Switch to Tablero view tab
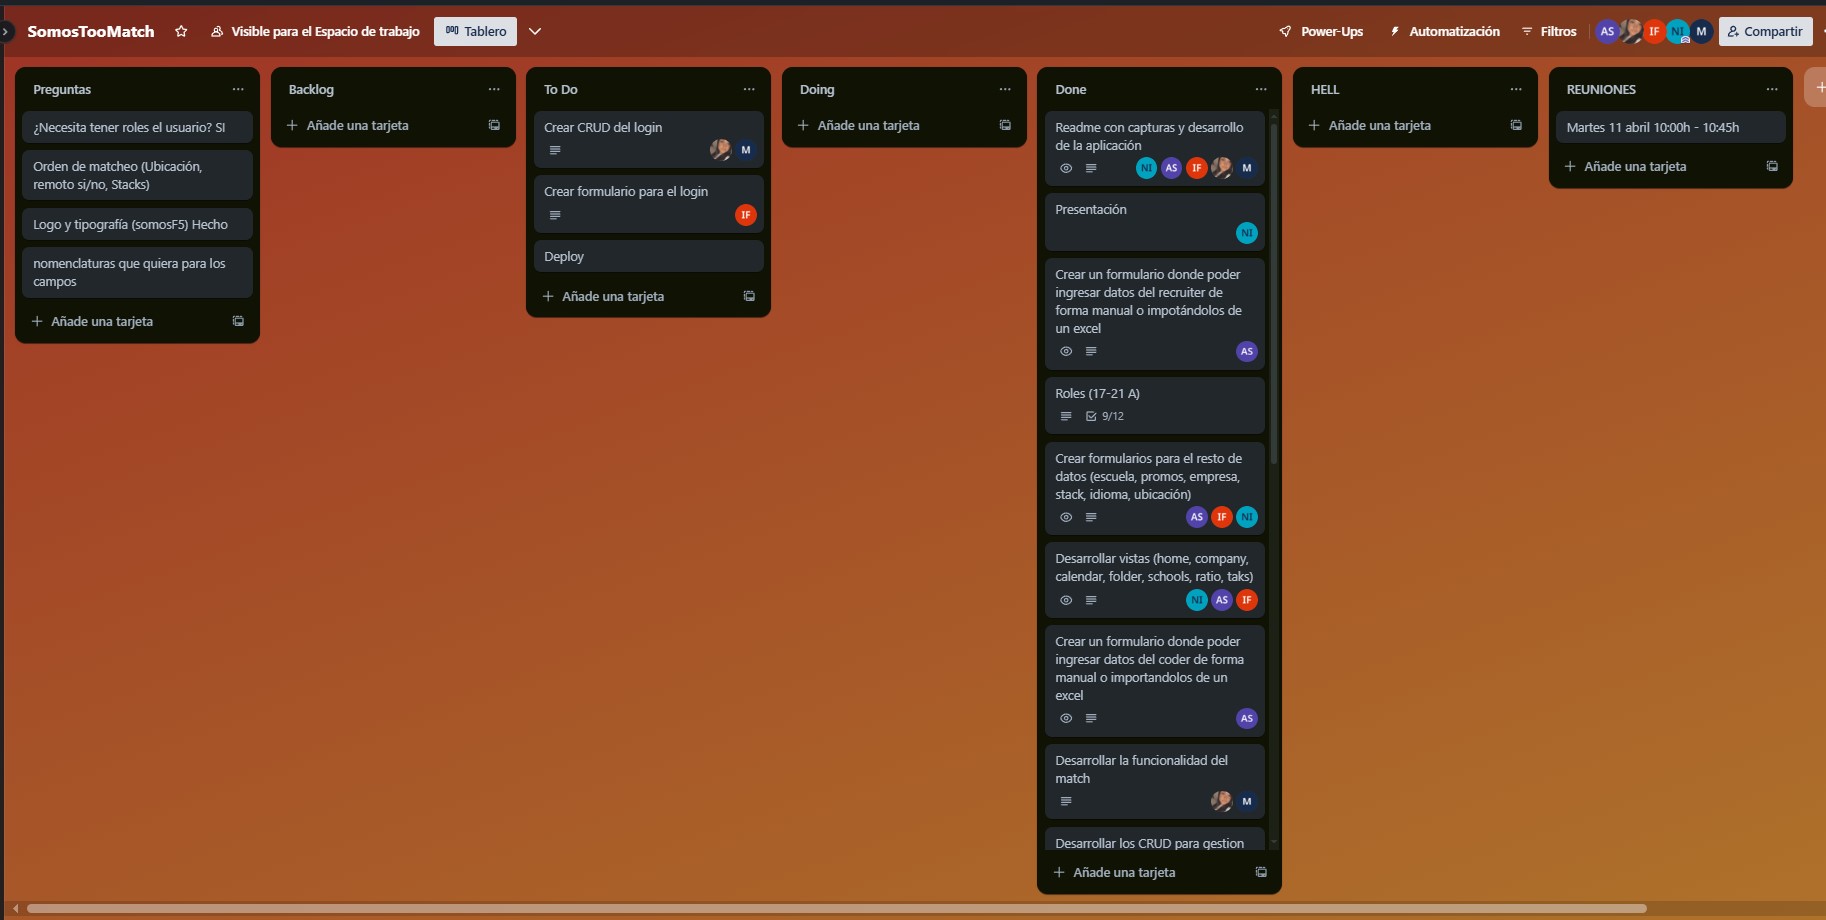Screen dimensions: 1826x920 (475, 31)
